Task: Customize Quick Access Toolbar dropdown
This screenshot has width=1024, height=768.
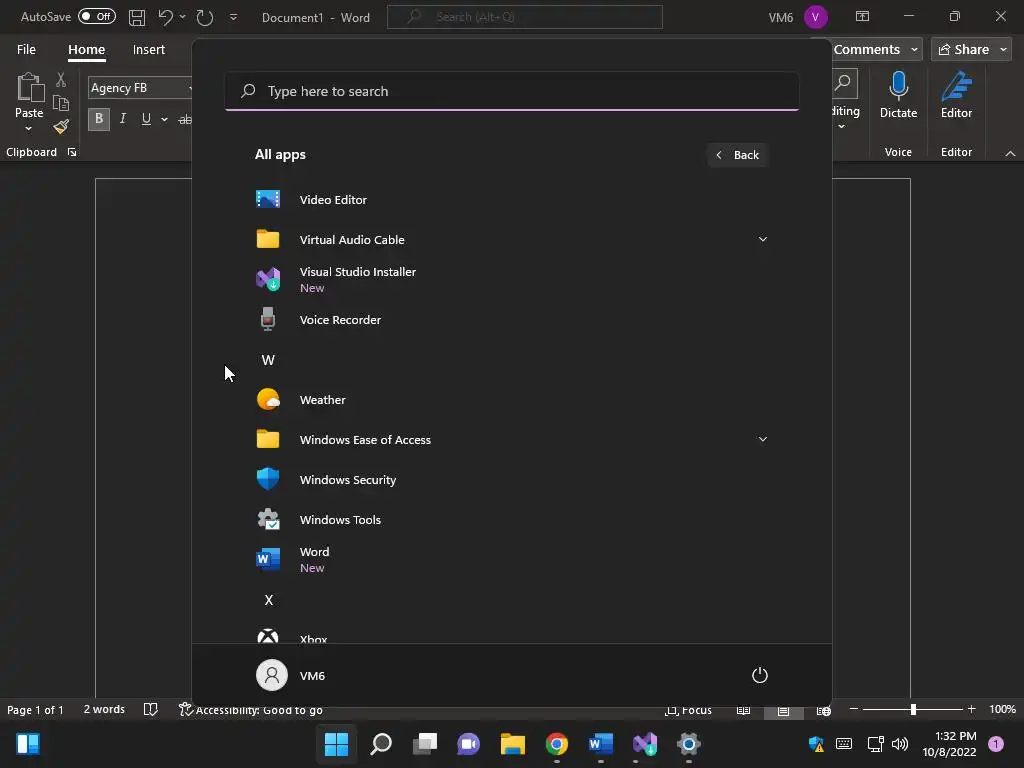Action: (233, 18)
